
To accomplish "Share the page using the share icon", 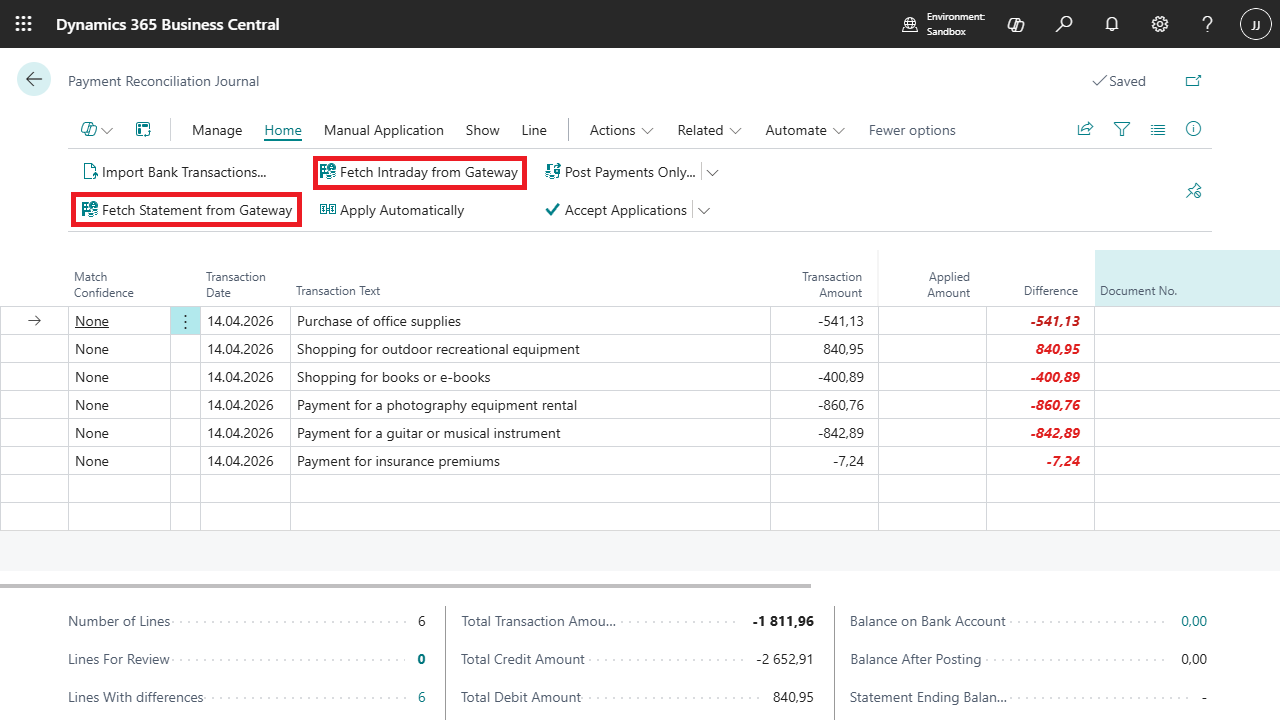I will pyautogui.click(x=1085, y=129).
